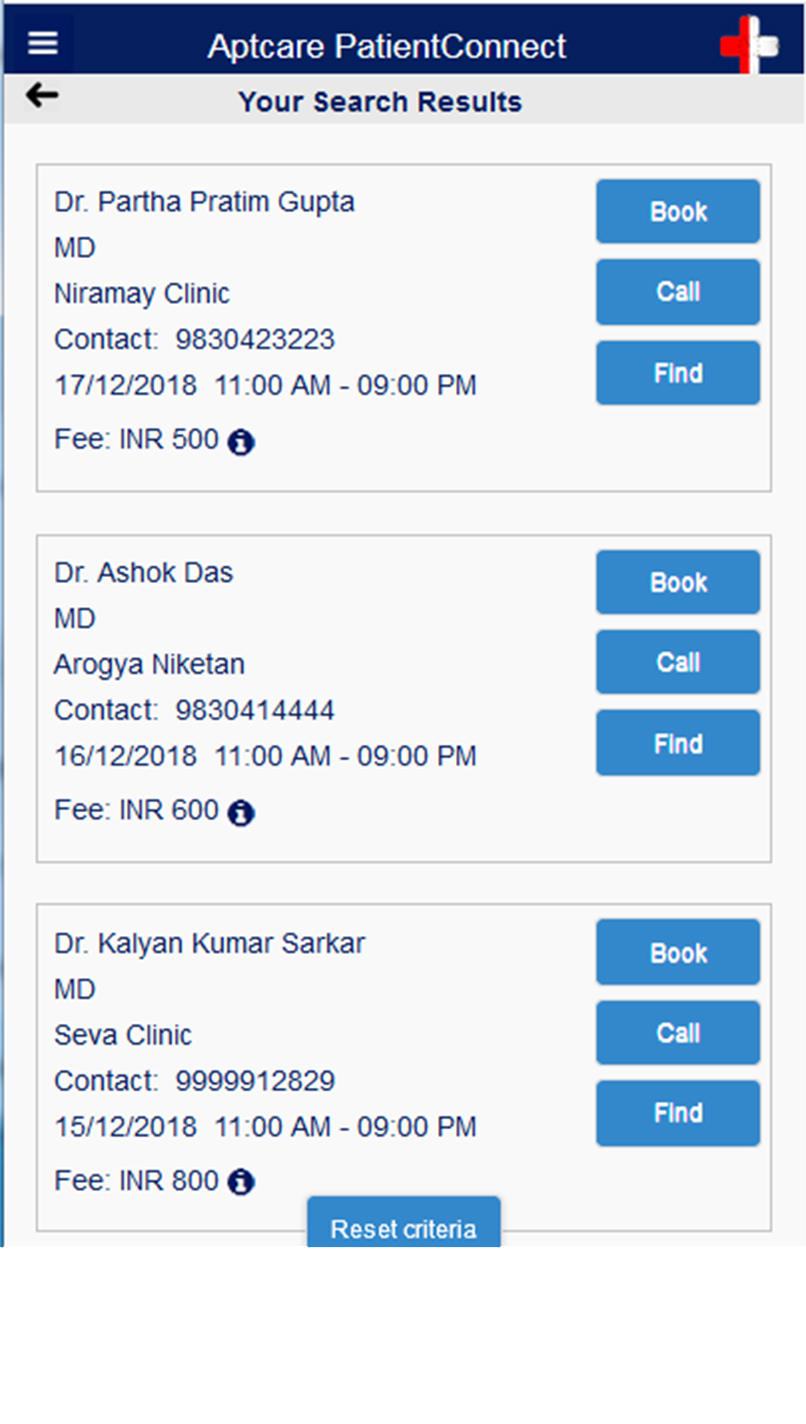Find Niramay Clinic location
This screenshot has width=806, height=1424.
coord(678,373)
